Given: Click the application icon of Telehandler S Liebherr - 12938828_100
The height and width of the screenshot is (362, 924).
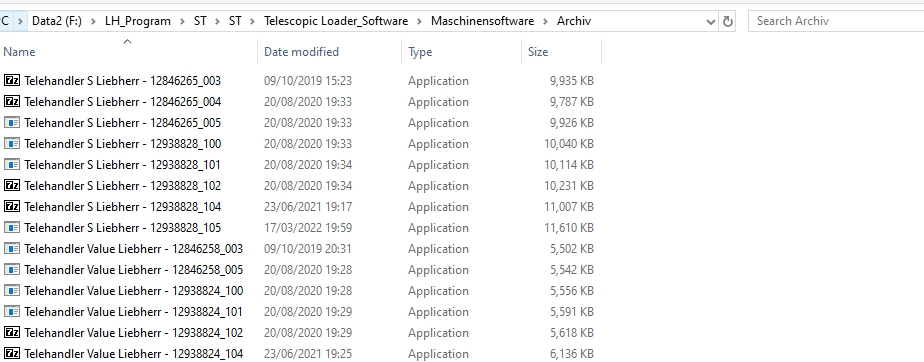Looking at the screenshot, I should coord(12,143).
